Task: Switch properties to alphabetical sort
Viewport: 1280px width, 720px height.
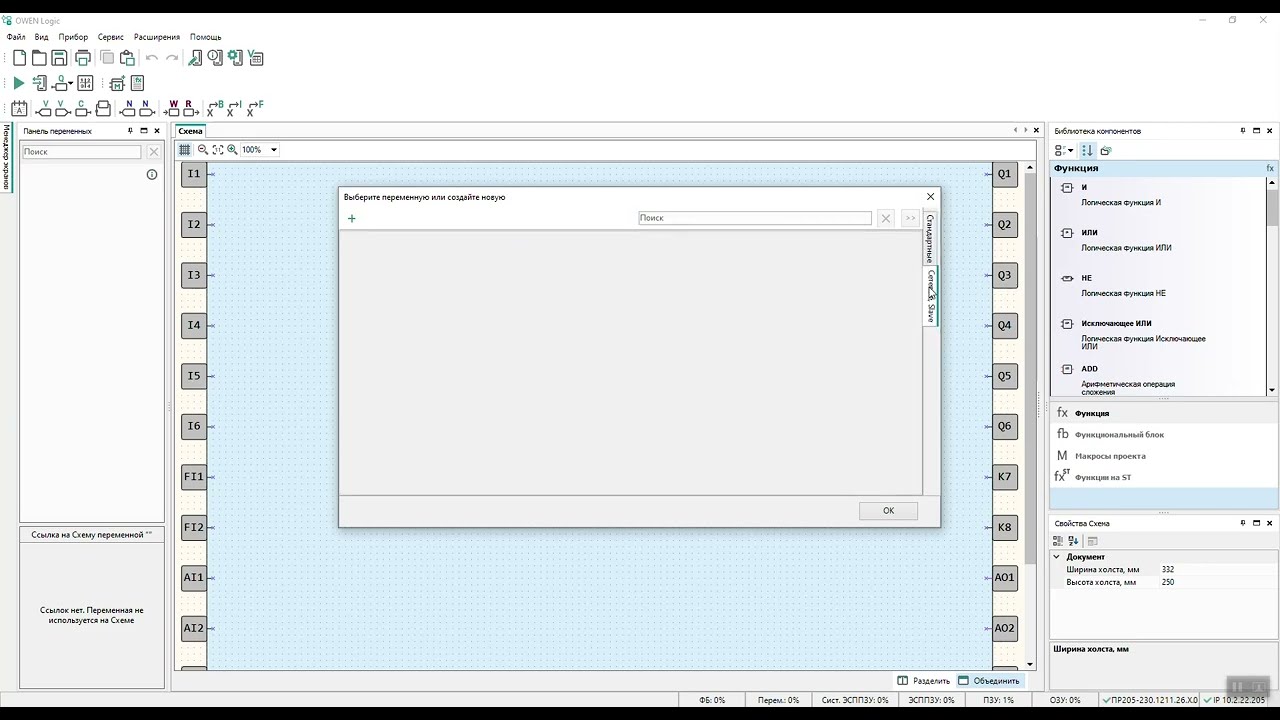Action: 1073,541
